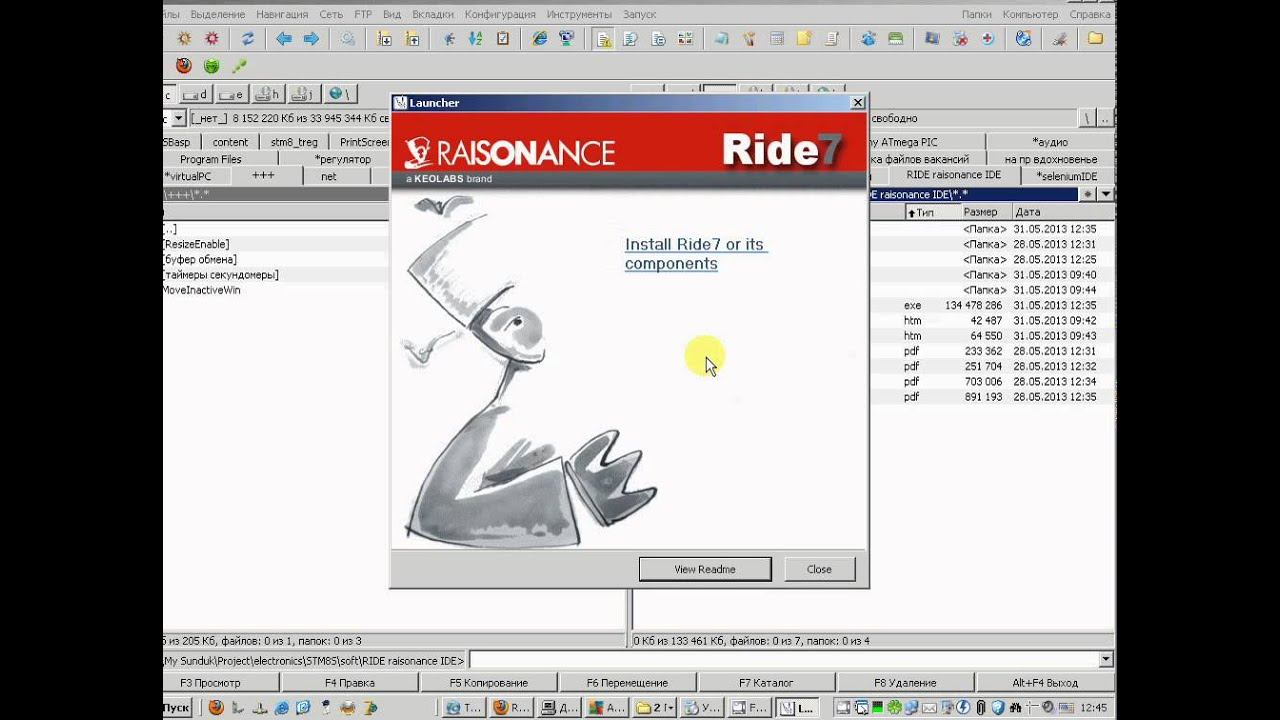The height and width of the screenshot is (720, 1280).
Task: Click the View Readme button
Action: click(705, 569)
